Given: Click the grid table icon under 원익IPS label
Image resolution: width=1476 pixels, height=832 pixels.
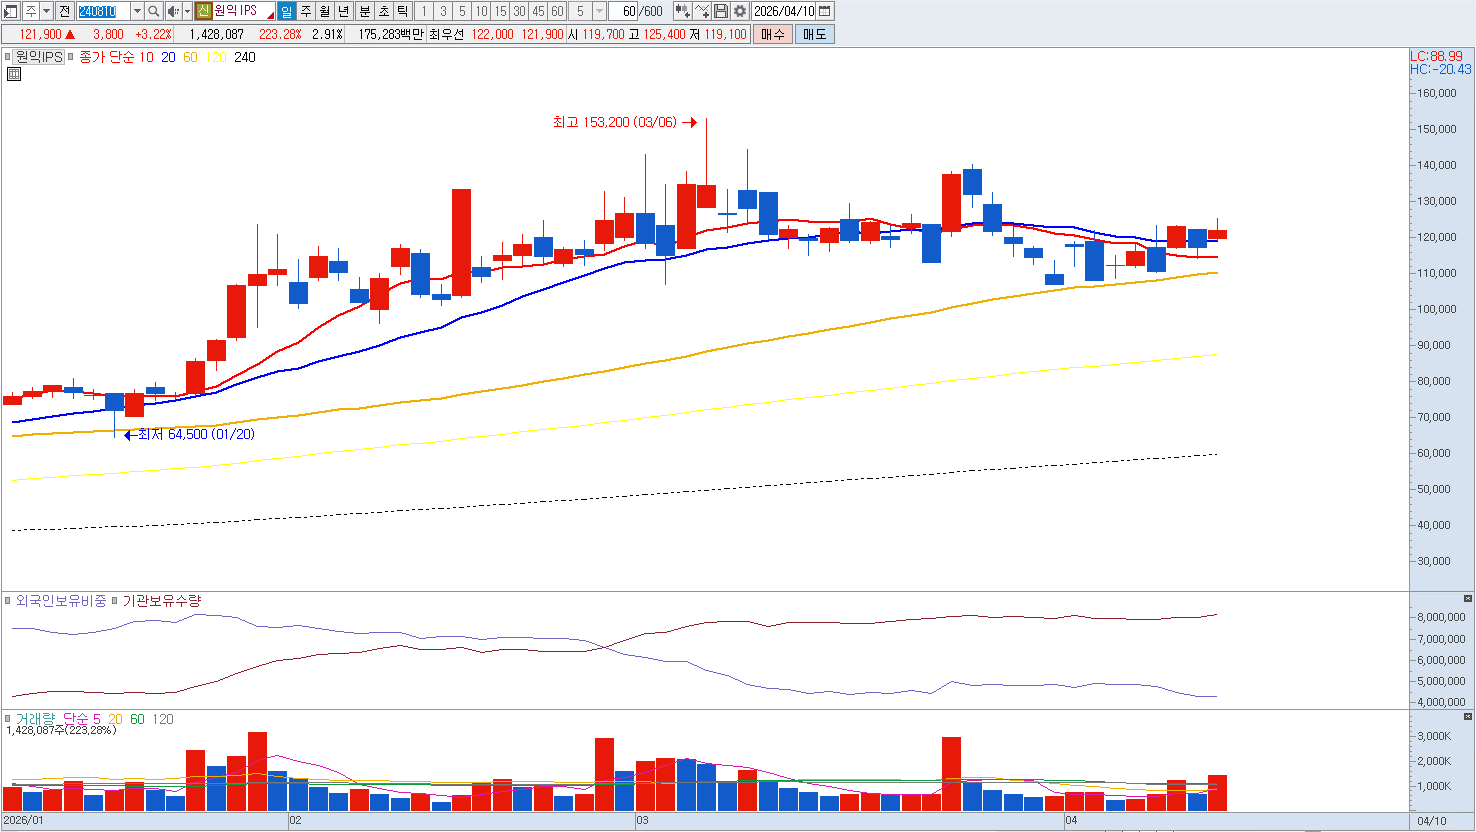Looking at the screenshot, I should point(14,74).
